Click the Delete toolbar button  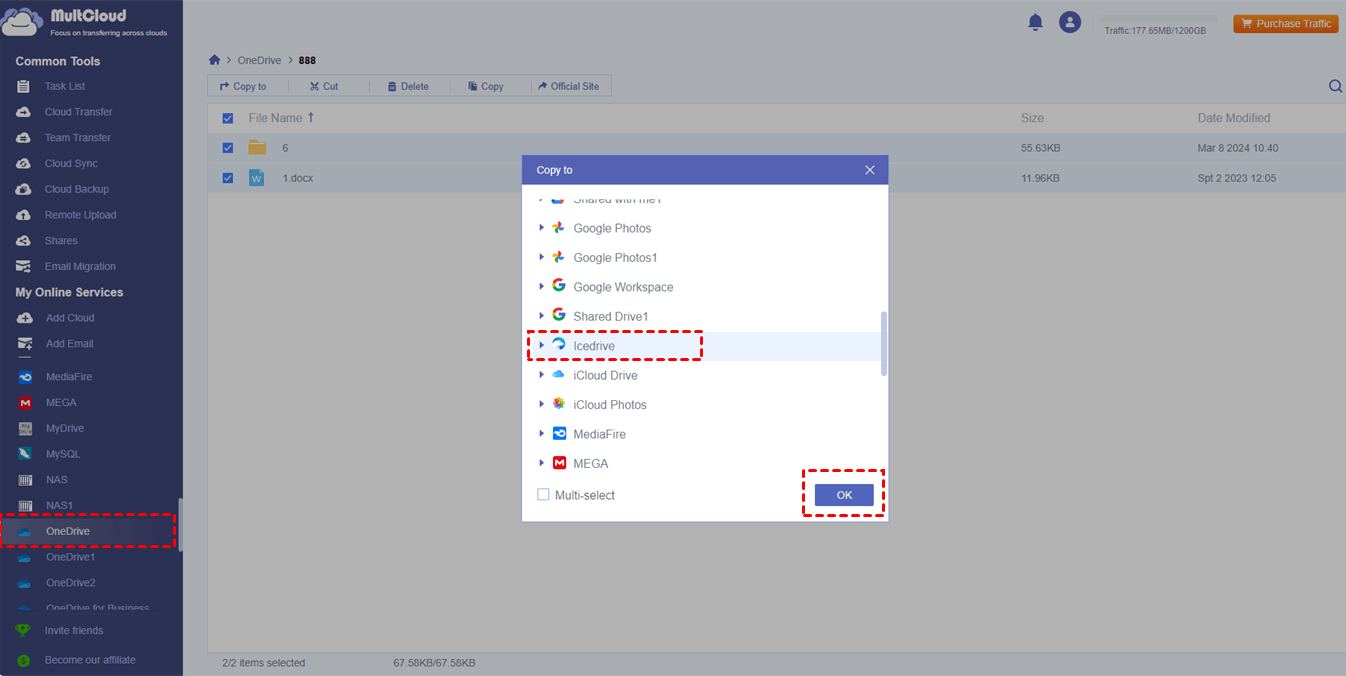pyautogui.click(x=408, y=87)
